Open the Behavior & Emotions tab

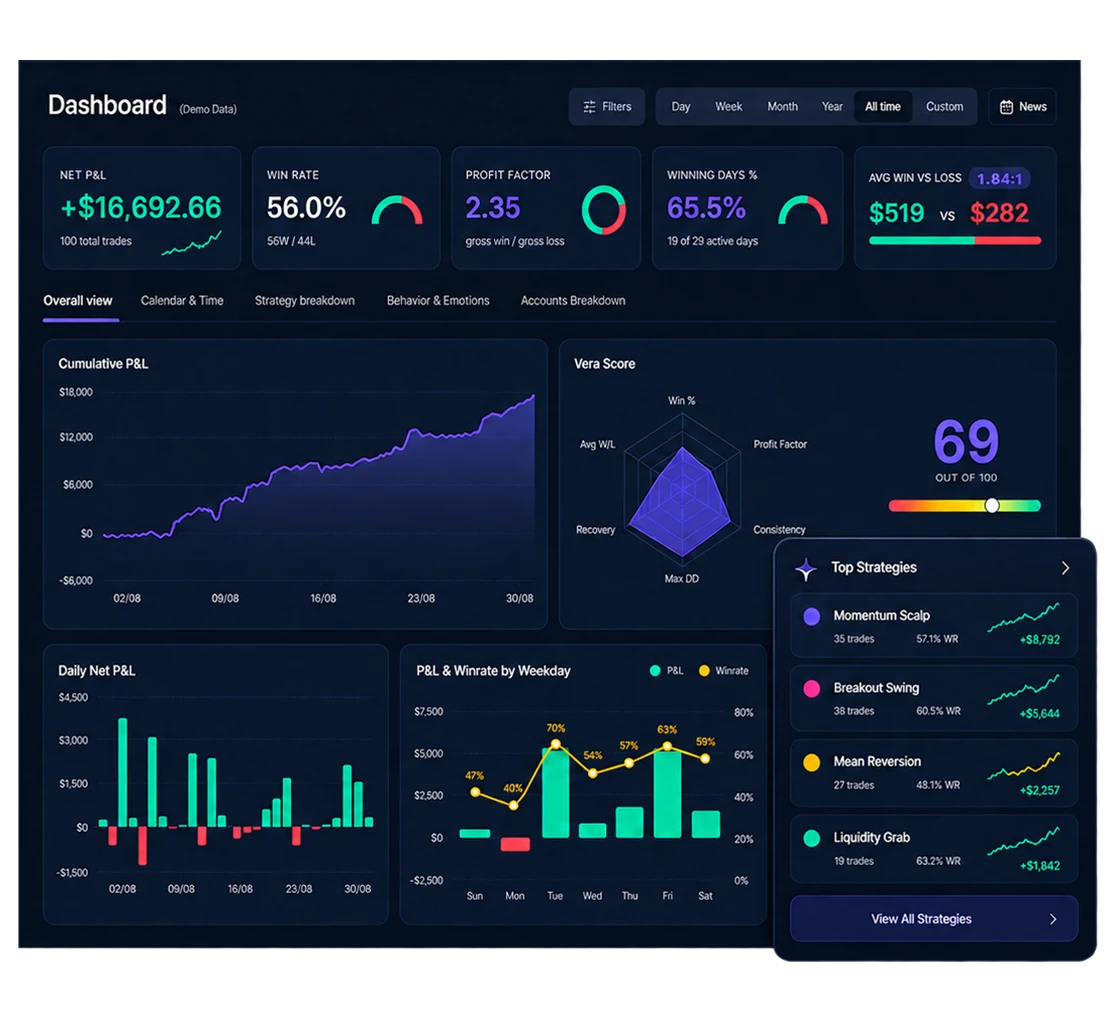(x=438, y=300)
